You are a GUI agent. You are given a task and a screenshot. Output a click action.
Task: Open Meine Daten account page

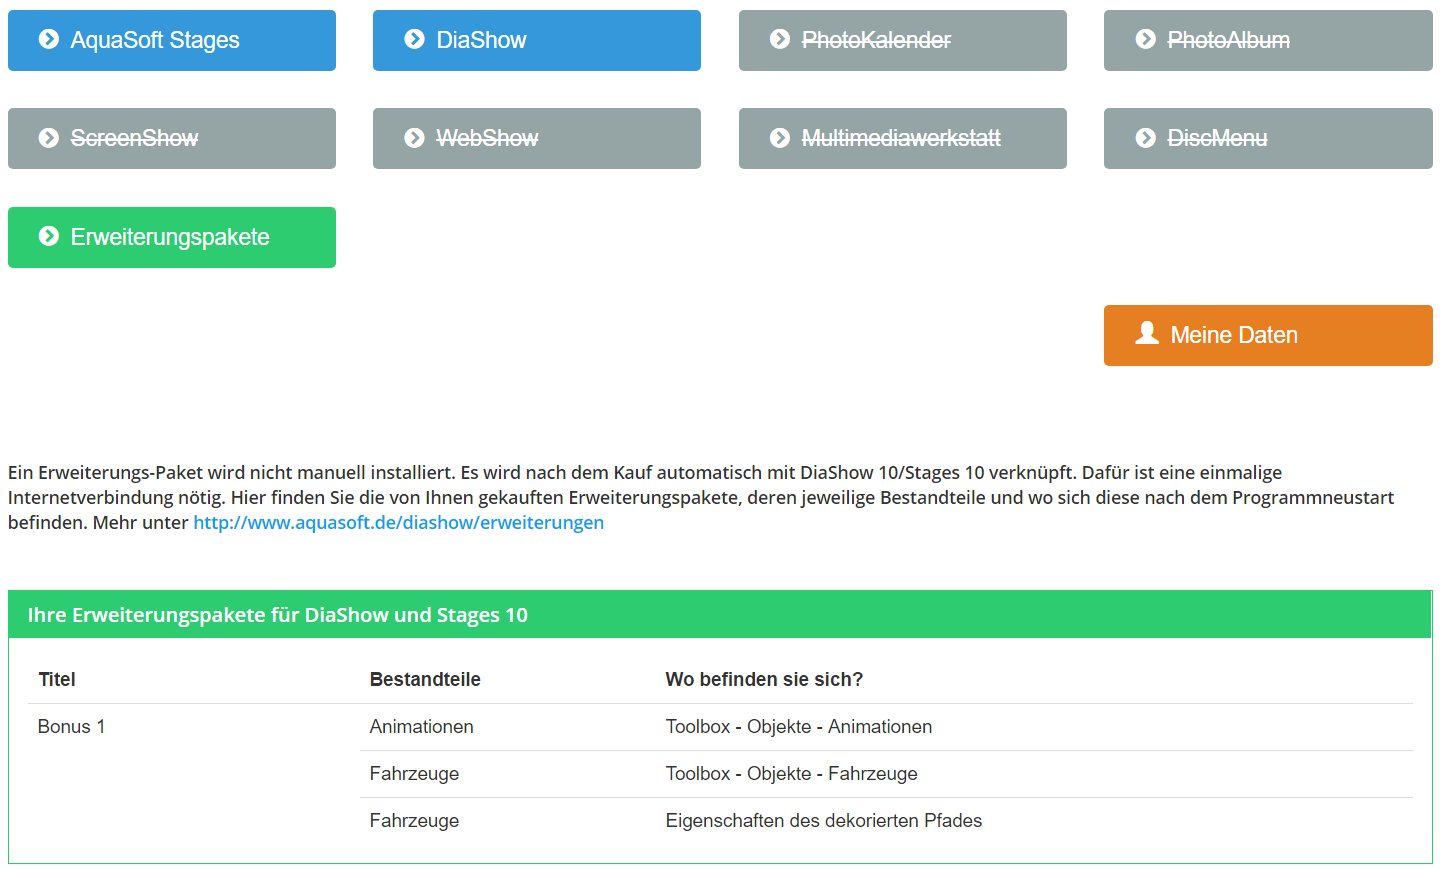(x=1267, y=335)
